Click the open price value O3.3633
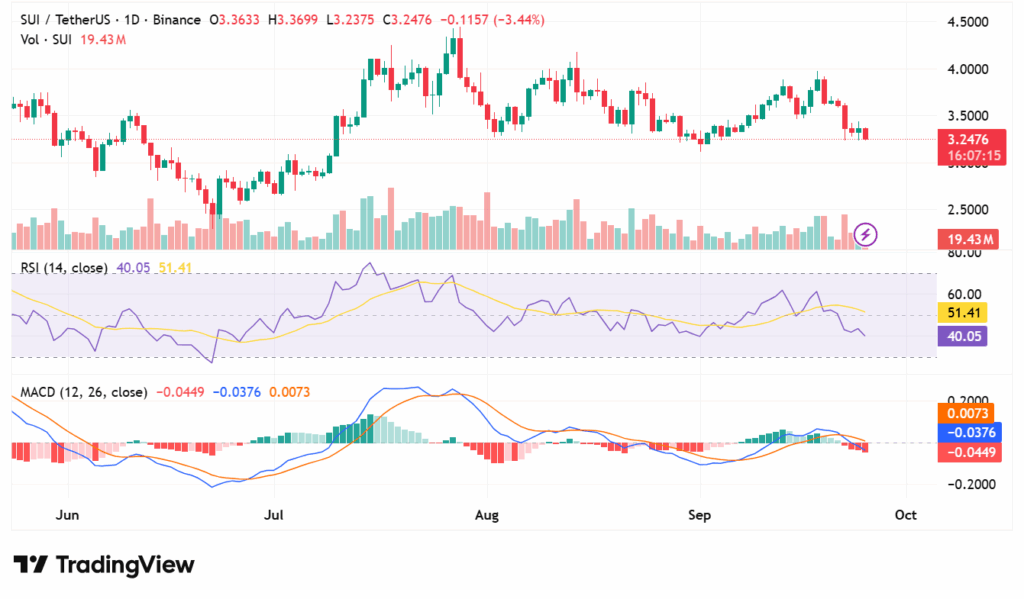Screen dimensions: 1024x599 pyautogui.click(x=234, y=20)
